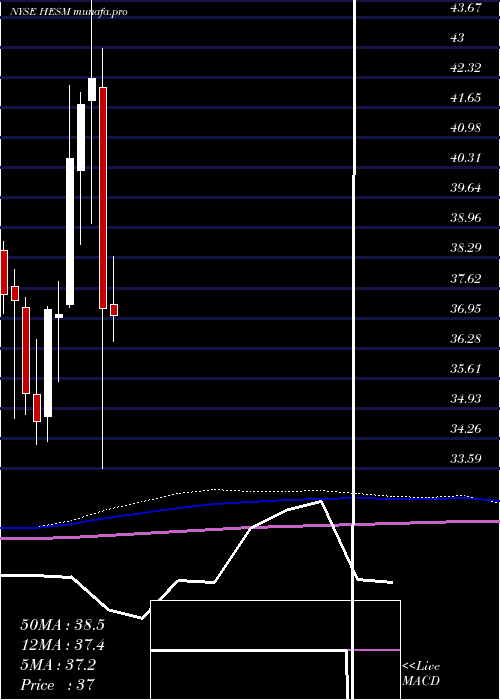
Task: Click the tallest red candlestick body
Action: tap(103, 198)
